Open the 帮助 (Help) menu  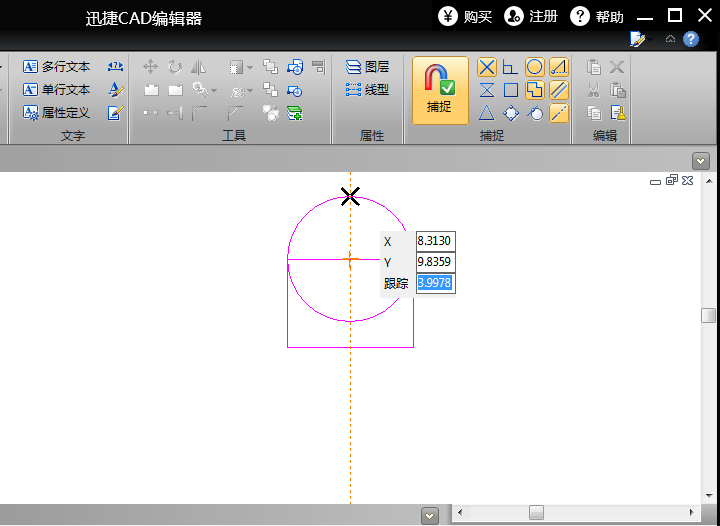tap(597, 16)
